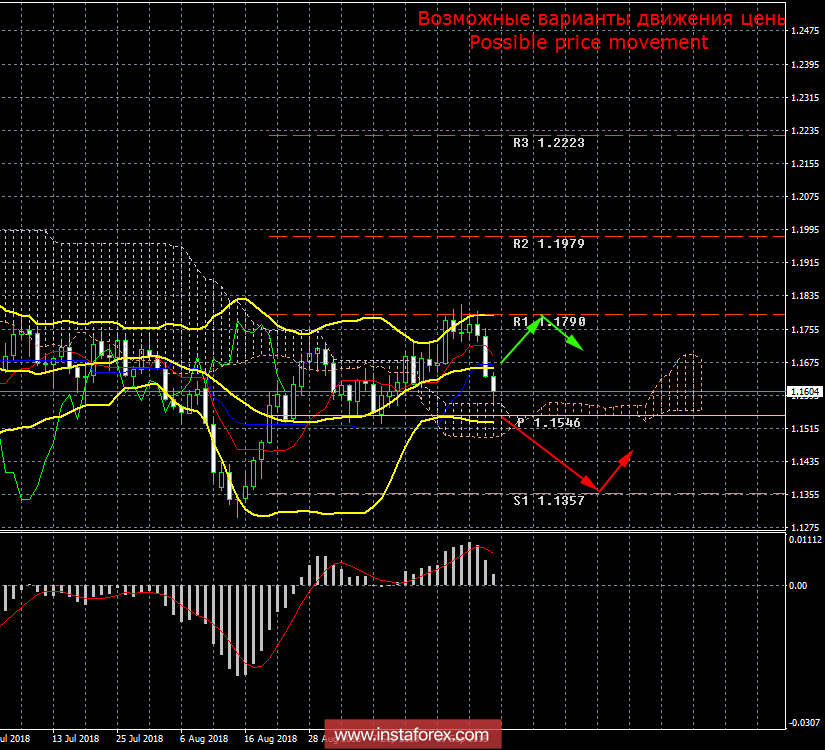
Task: Click the S1 1.1357 support label
Action: pos(549,501)
